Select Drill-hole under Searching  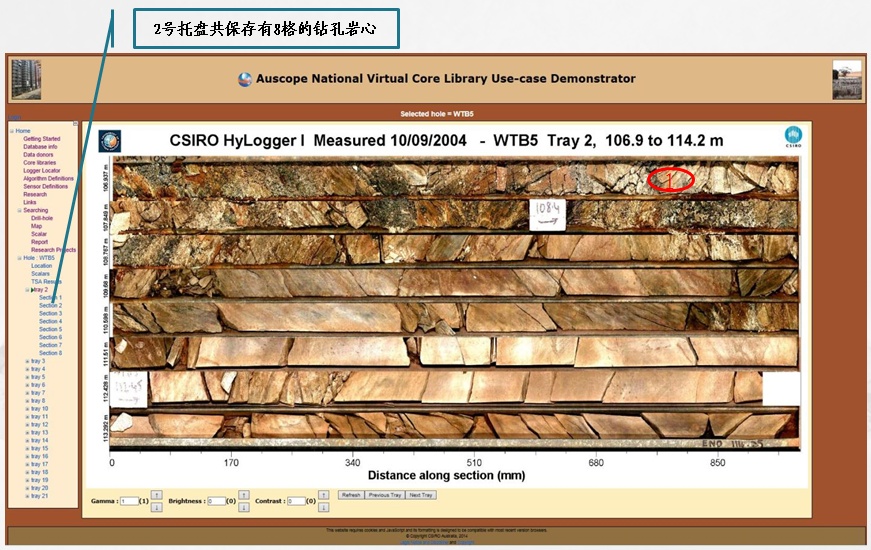tap(42, 218)
